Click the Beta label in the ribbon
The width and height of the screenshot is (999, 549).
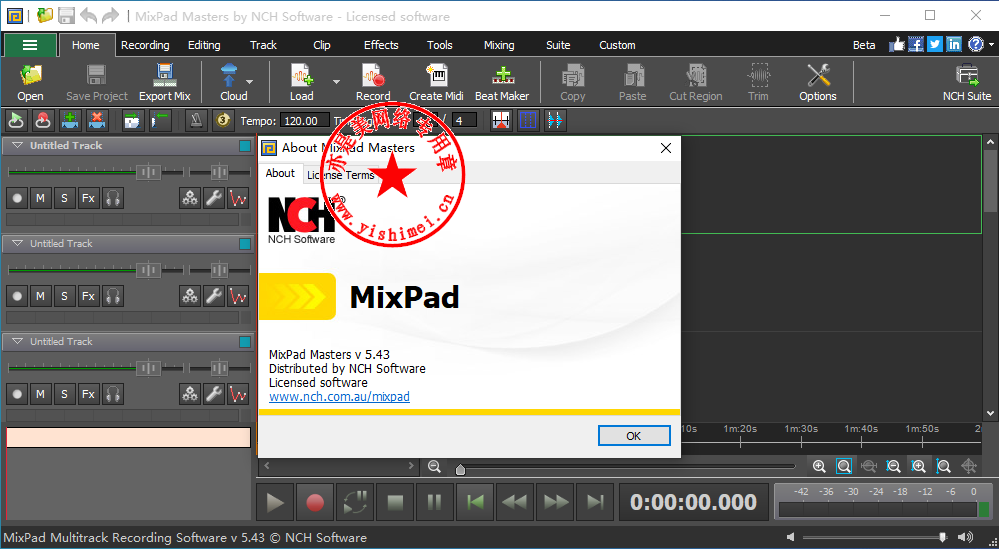(864, 45)
